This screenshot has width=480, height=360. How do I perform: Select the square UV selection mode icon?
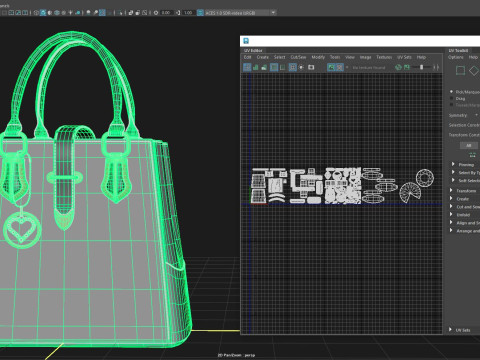(x=460, y=70)
